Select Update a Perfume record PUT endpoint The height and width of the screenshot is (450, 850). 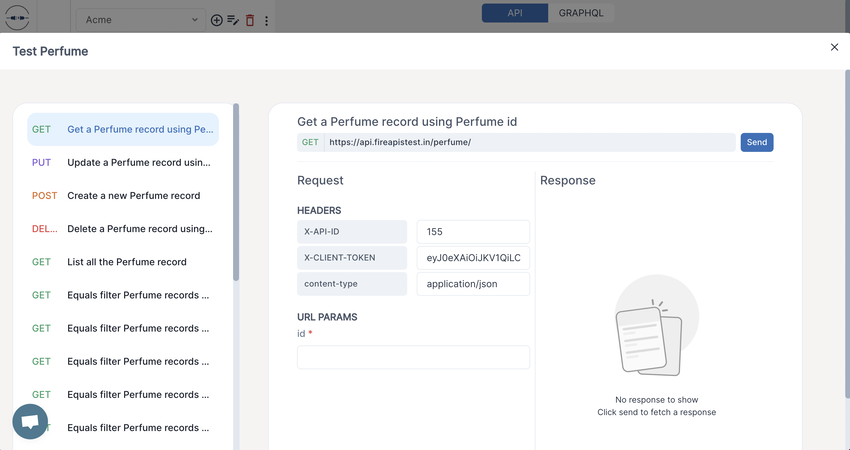click(123, 163)
